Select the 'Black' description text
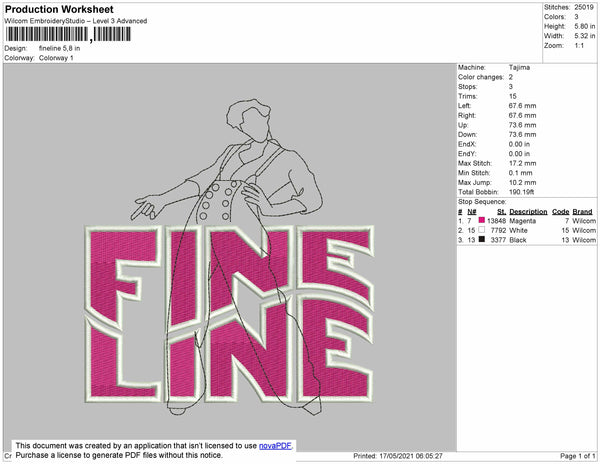Screen dimensions: 600x464 click(x=518, y=240)
